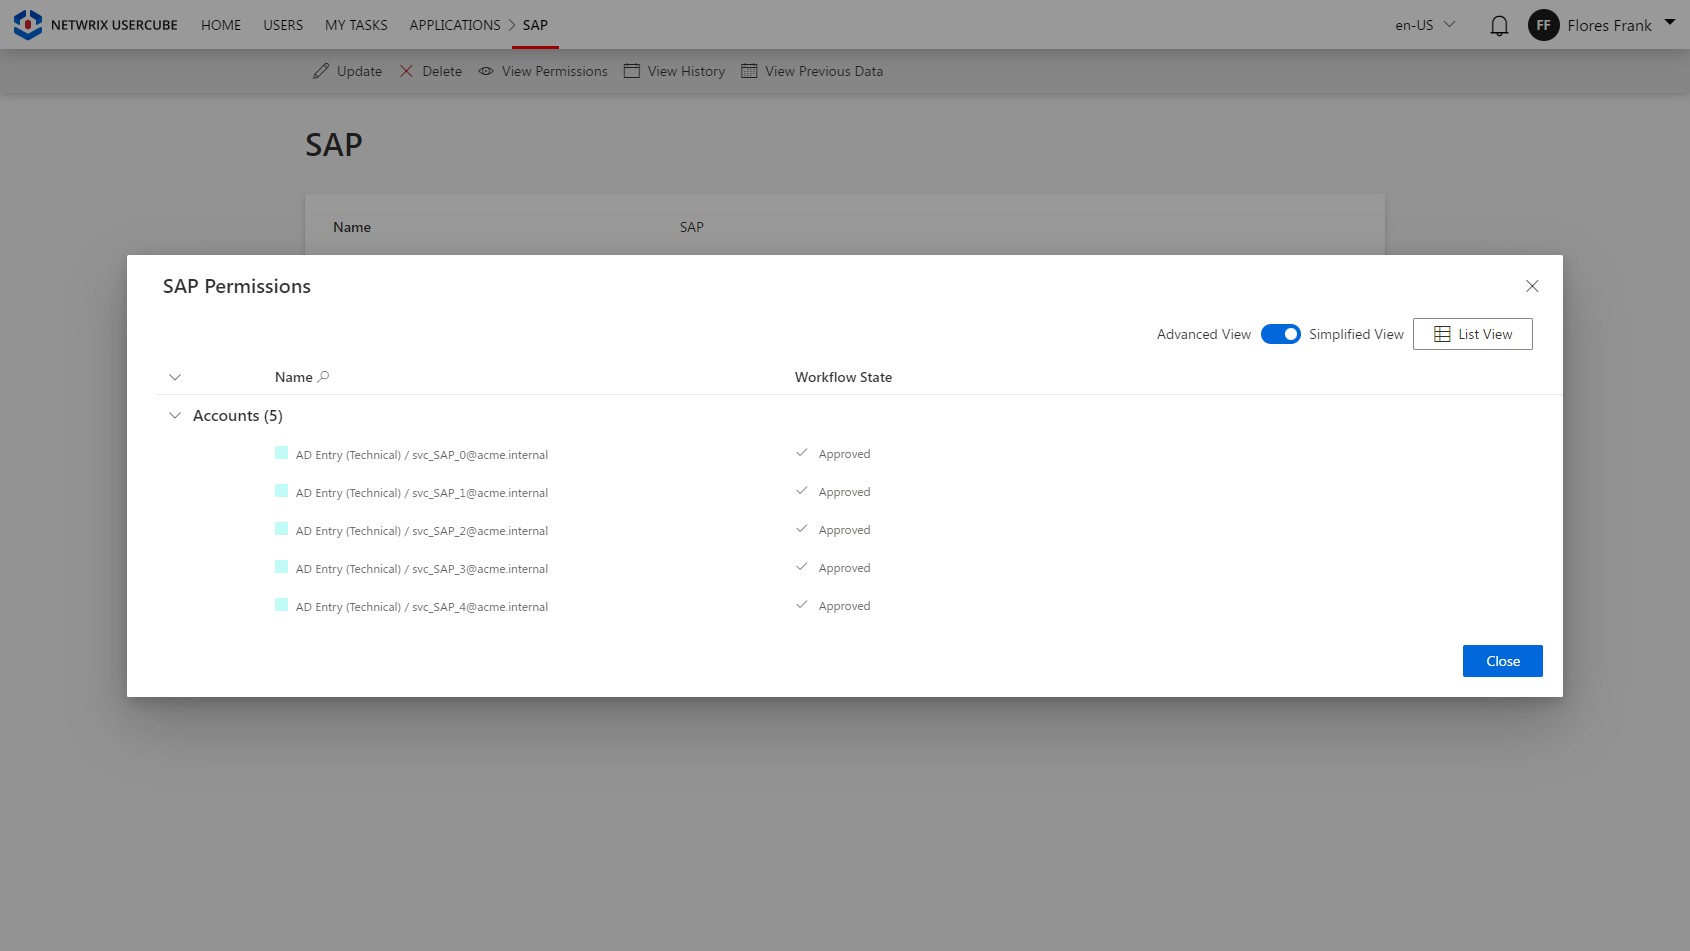Switch to List View using the grid icon
This screenshot has height=951, width=1690.
[1440, 333]
